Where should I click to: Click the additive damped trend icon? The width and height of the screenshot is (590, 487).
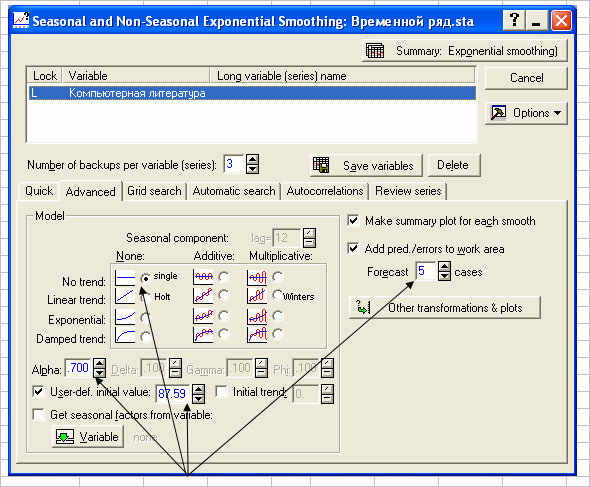[x=203, y=334]
